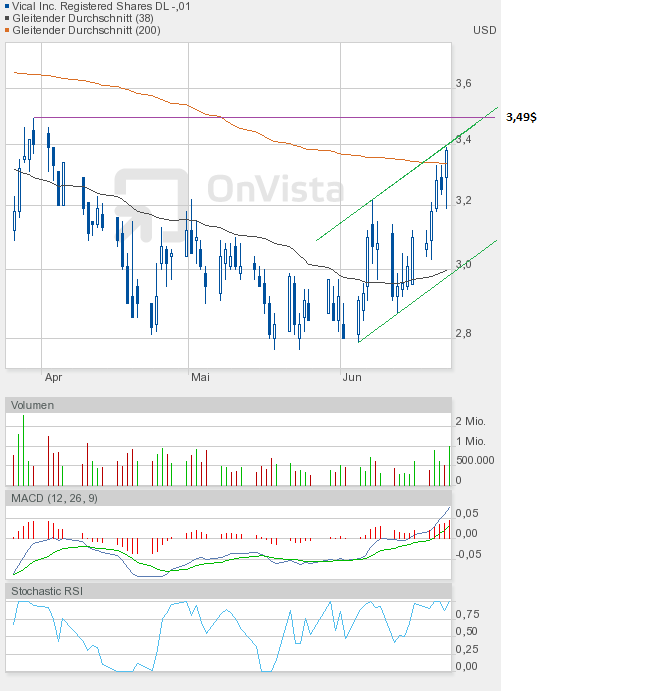659x691 pixels.
Task: Click the 0,25 Stochastic RSI axis value
Action: pyautogui.click(x=467, y=649)
